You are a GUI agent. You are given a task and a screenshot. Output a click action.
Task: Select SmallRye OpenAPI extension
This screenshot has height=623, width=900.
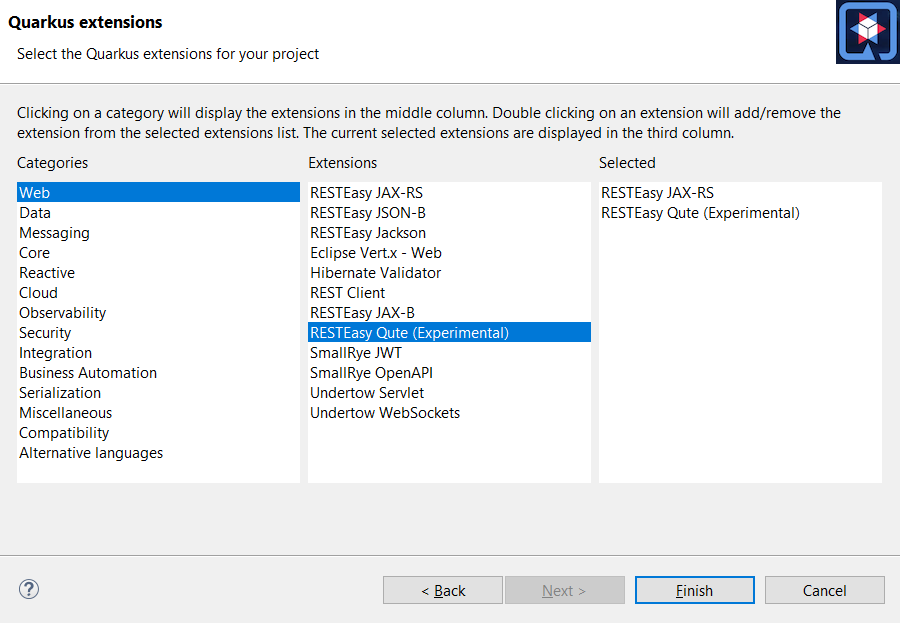[371, 373]
